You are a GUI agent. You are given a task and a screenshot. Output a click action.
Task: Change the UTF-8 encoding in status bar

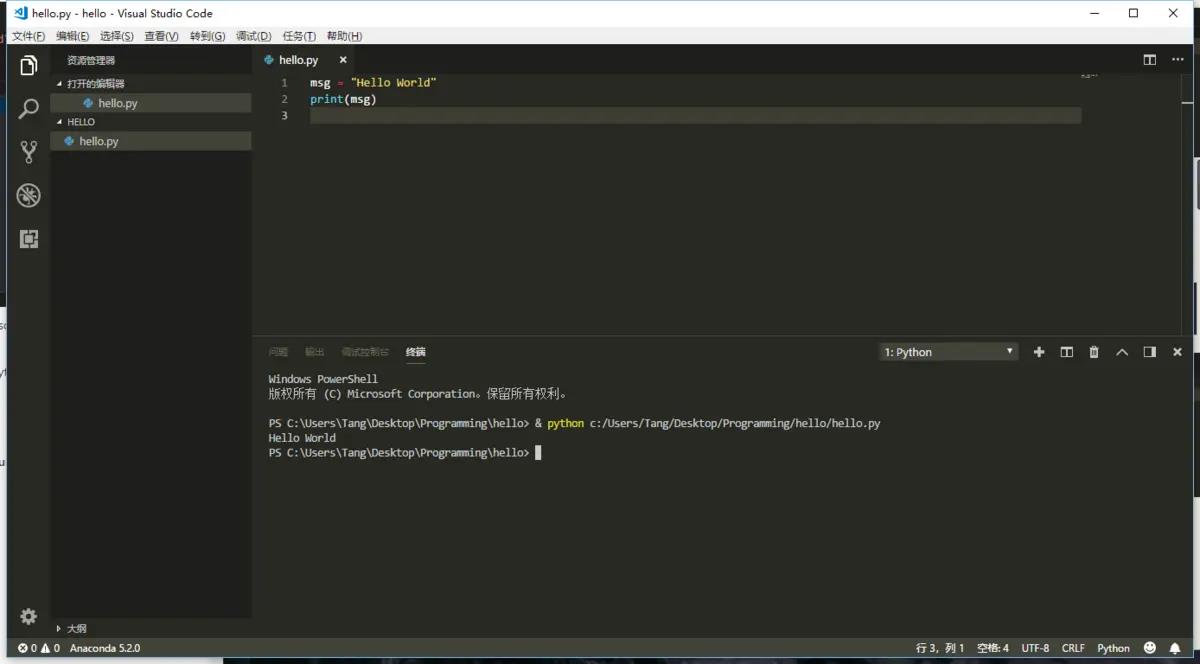1035,648
